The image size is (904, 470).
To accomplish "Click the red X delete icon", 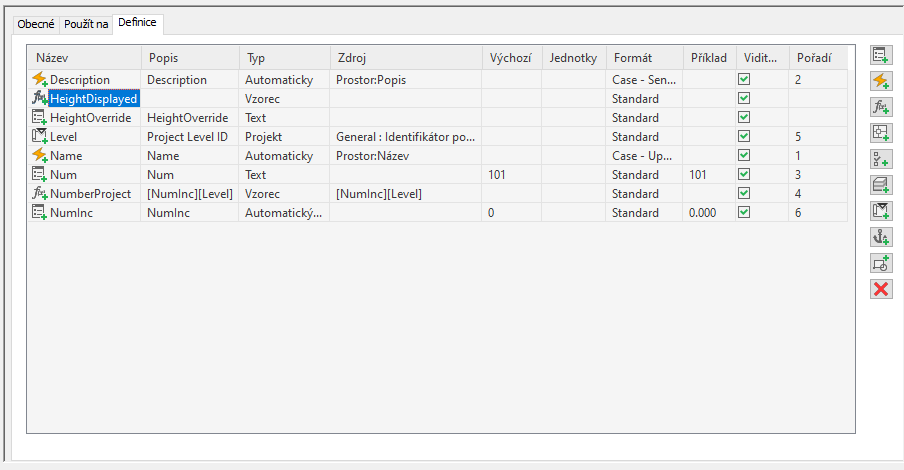I will pyautogui.click(x=881, y=289).
